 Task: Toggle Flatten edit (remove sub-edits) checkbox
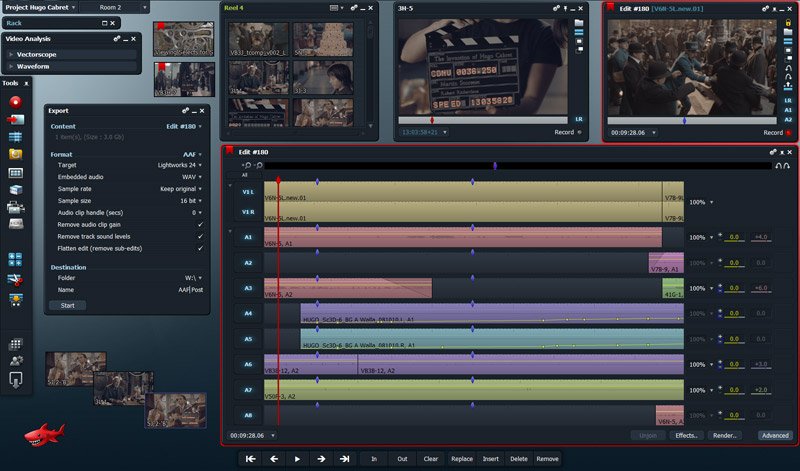(200, 248)
